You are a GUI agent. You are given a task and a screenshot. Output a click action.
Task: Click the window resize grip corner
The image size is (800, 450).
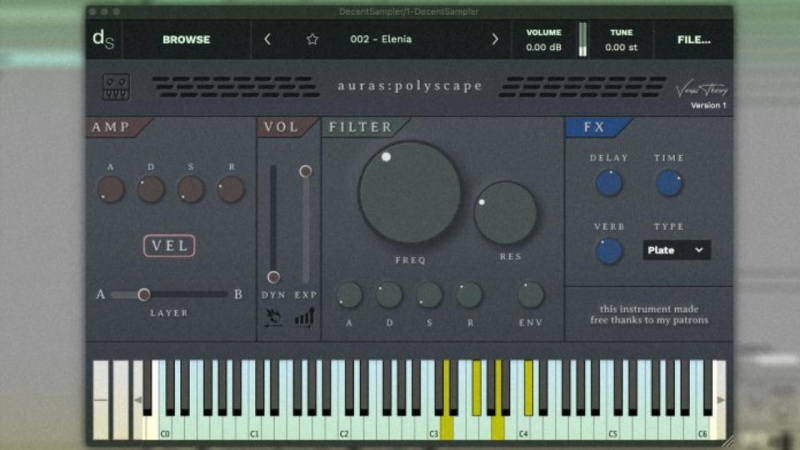pyautogui.click(x=728, y=441)
